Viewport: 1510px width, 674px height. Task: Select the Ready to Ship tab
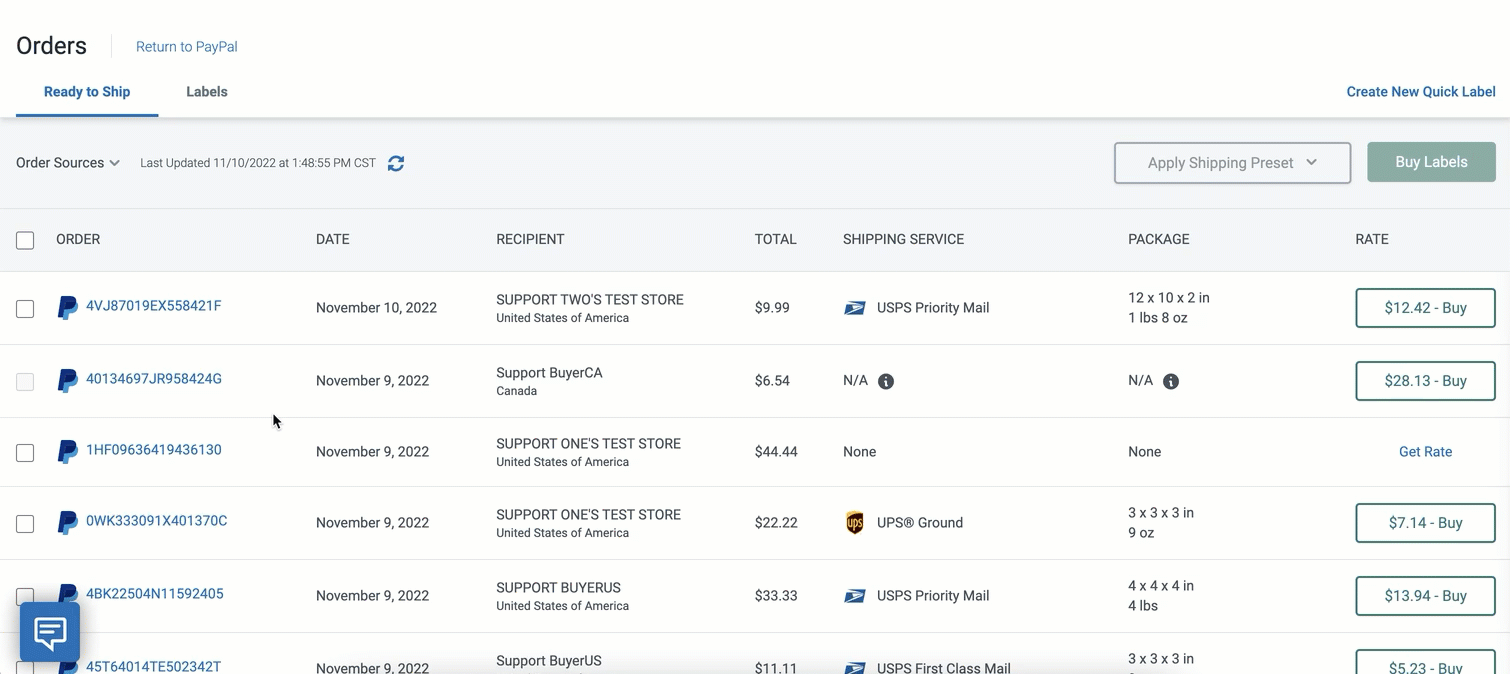pyautogui.click(x=87, y=92)
